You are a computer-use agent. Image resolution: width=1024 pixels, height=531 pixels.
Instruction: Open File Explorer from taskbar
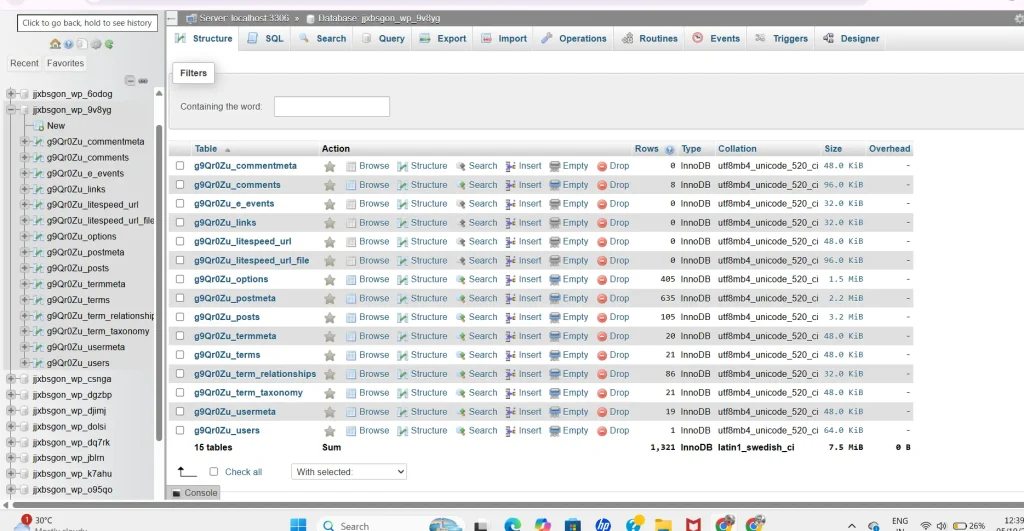664,525
